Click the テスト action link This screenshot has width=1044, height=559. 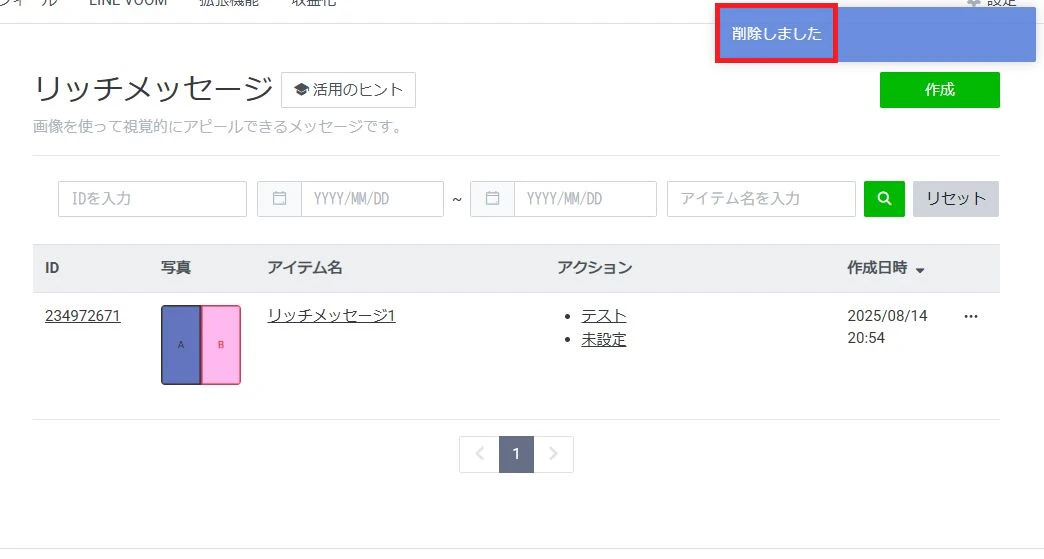(603, 316)
